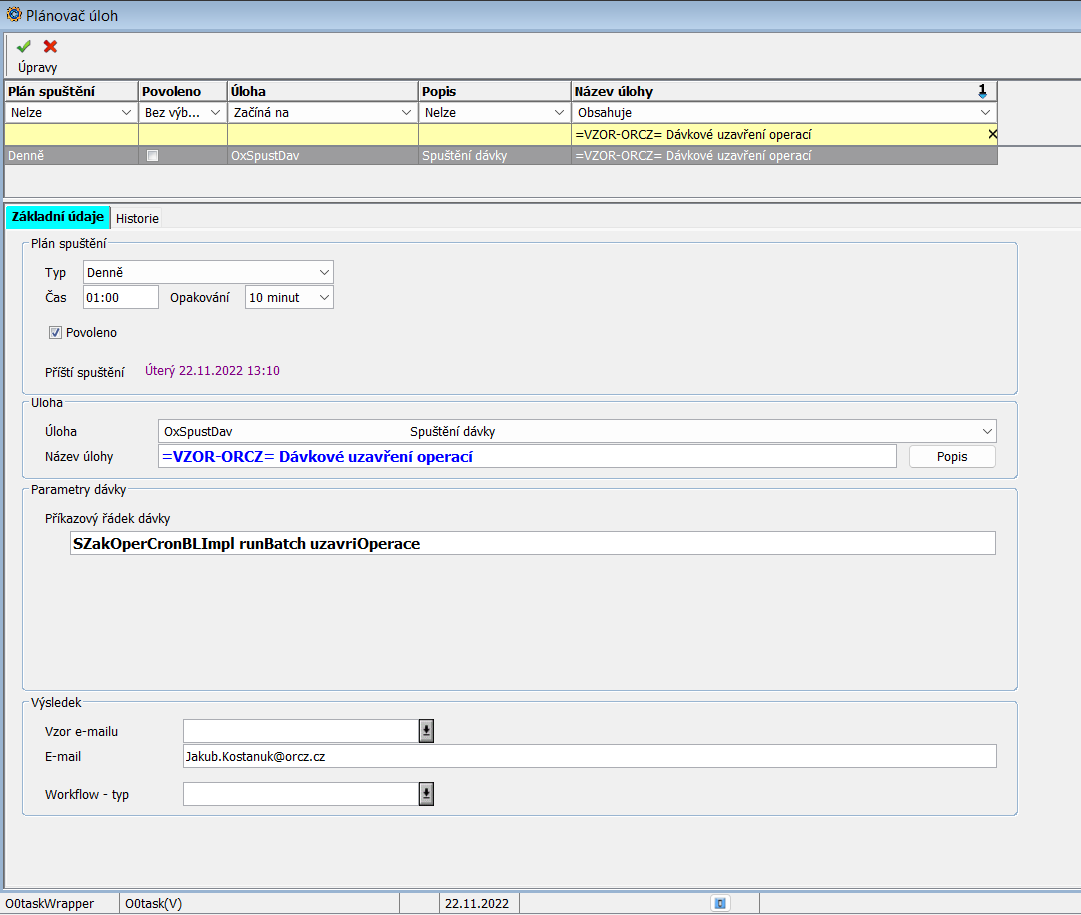Viewport: 1081px width, 915px height.
Task: Open the Opakování dropdown showing 10 minut
Action: (322, 297)
